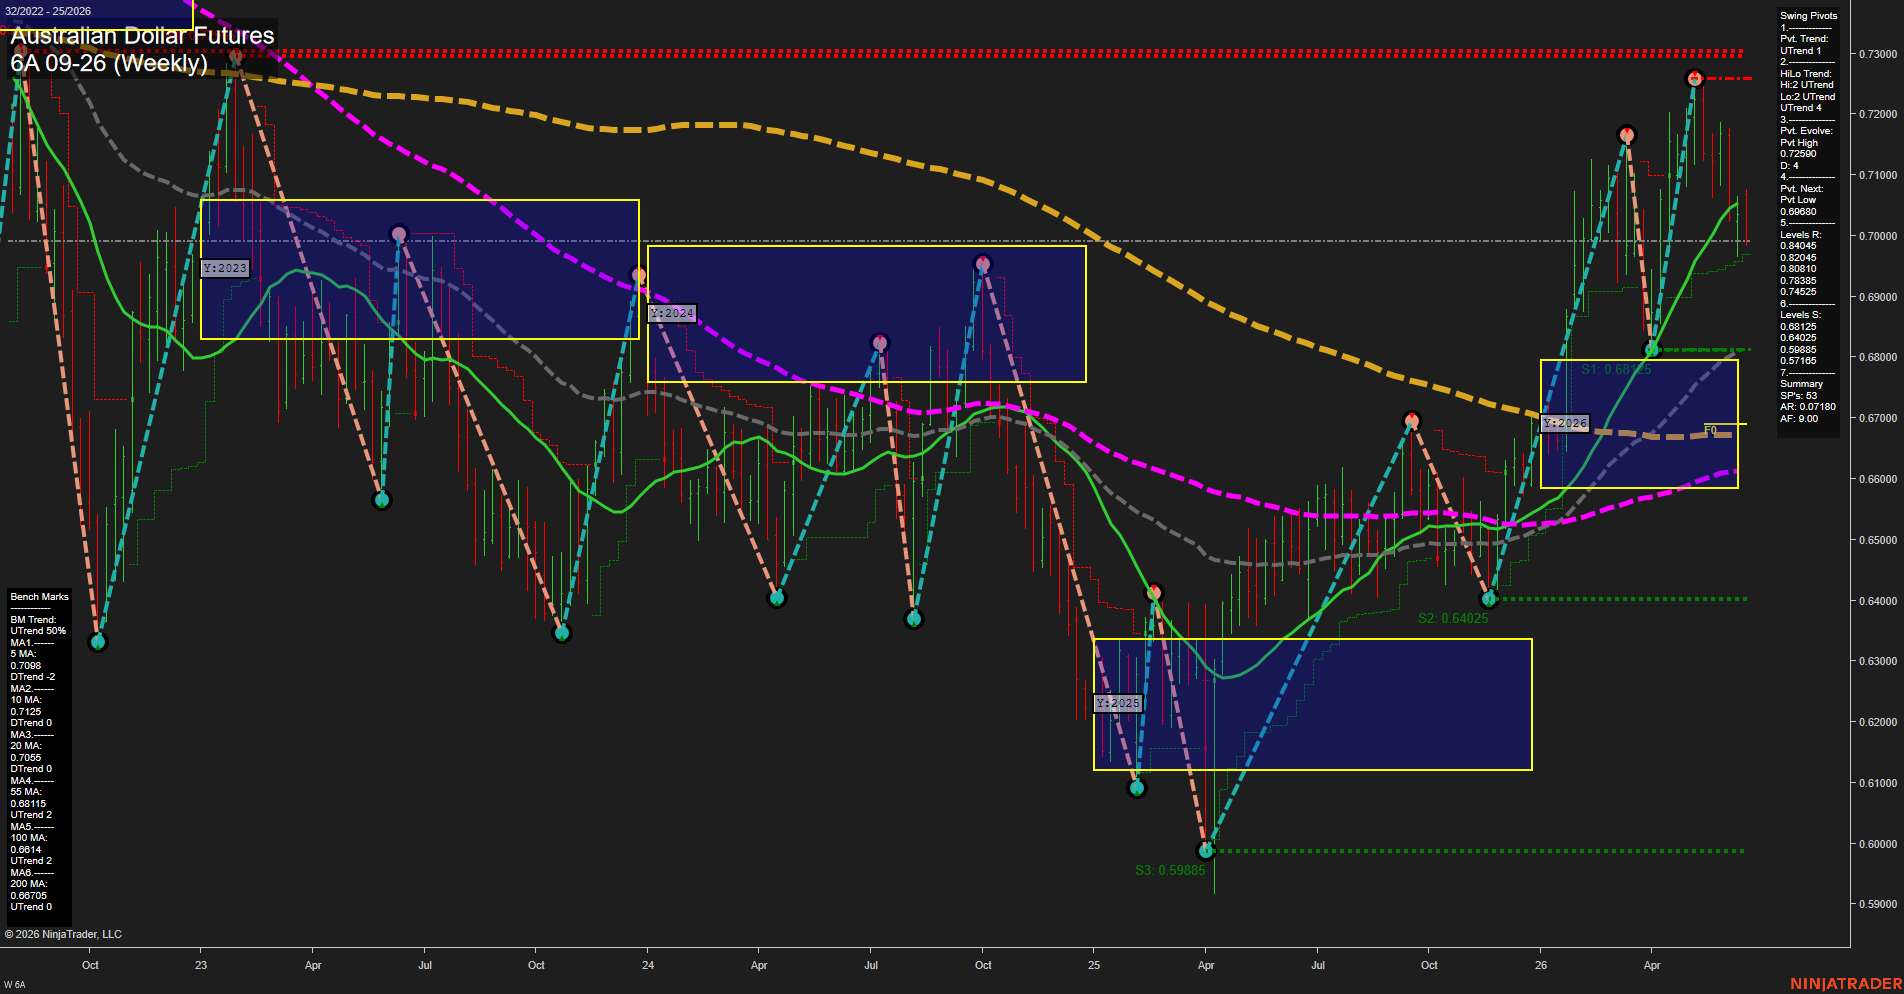Click the 55 MA: label in Bench Marks
Image resolution: width=1904 pixels, height=994 pixels.
point(26,792)
